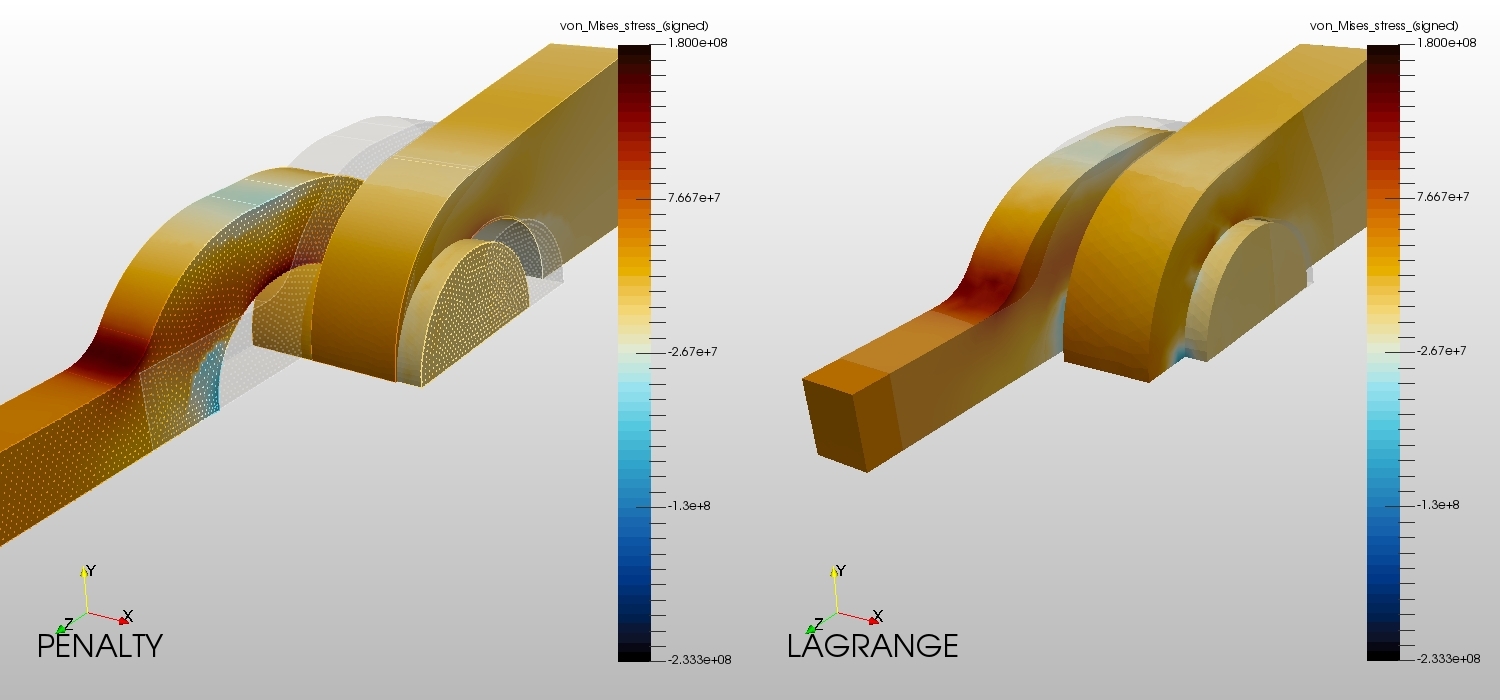This screenshot has height=700, width=1500.
Task: Click the 1.800e+08 value on LAGRANGE legend
Action: 1447,43
